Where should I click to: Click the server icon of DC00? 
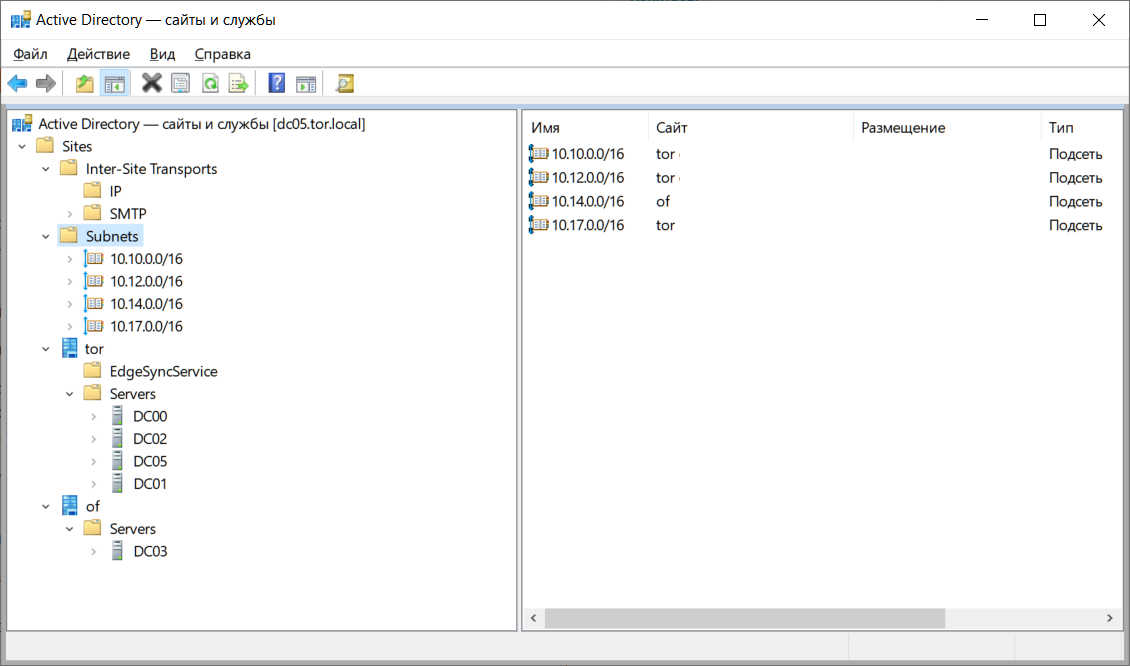click(117, 416)
